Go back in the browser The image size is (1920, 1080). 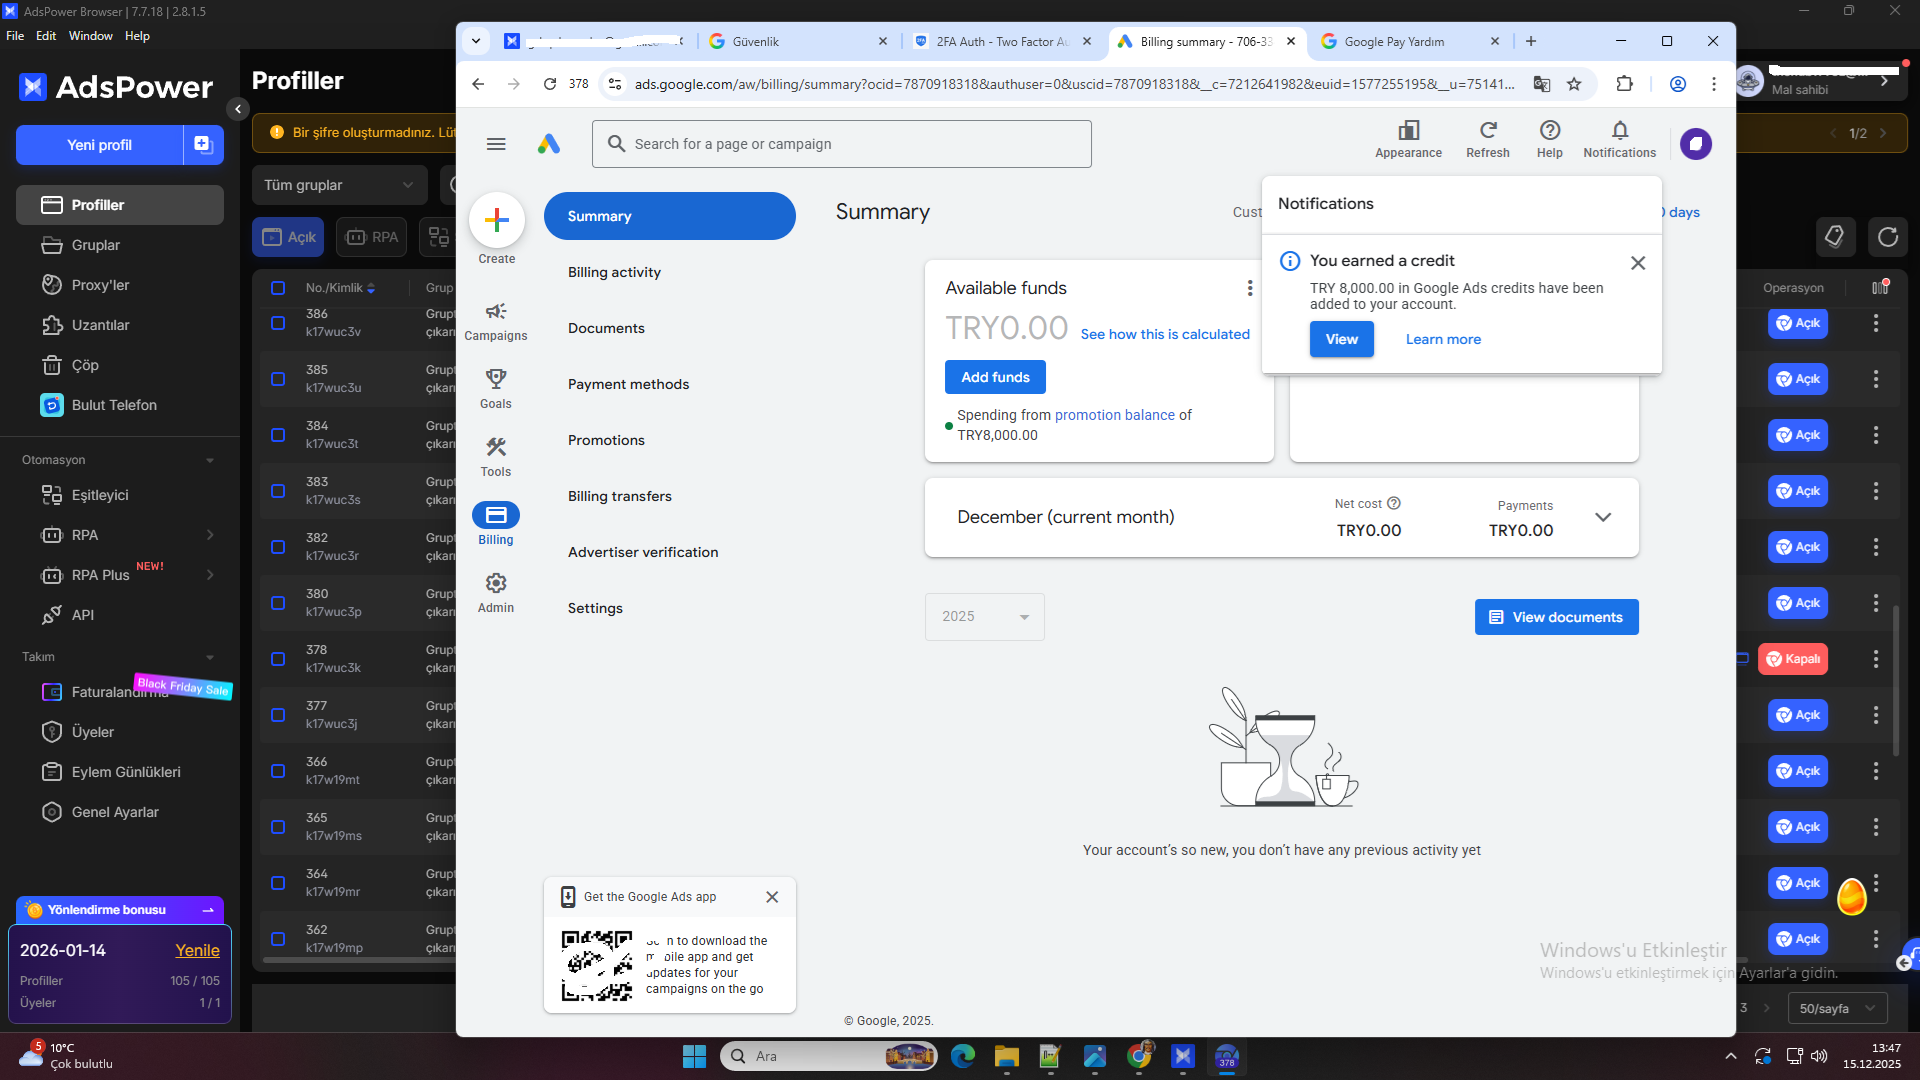478,84
